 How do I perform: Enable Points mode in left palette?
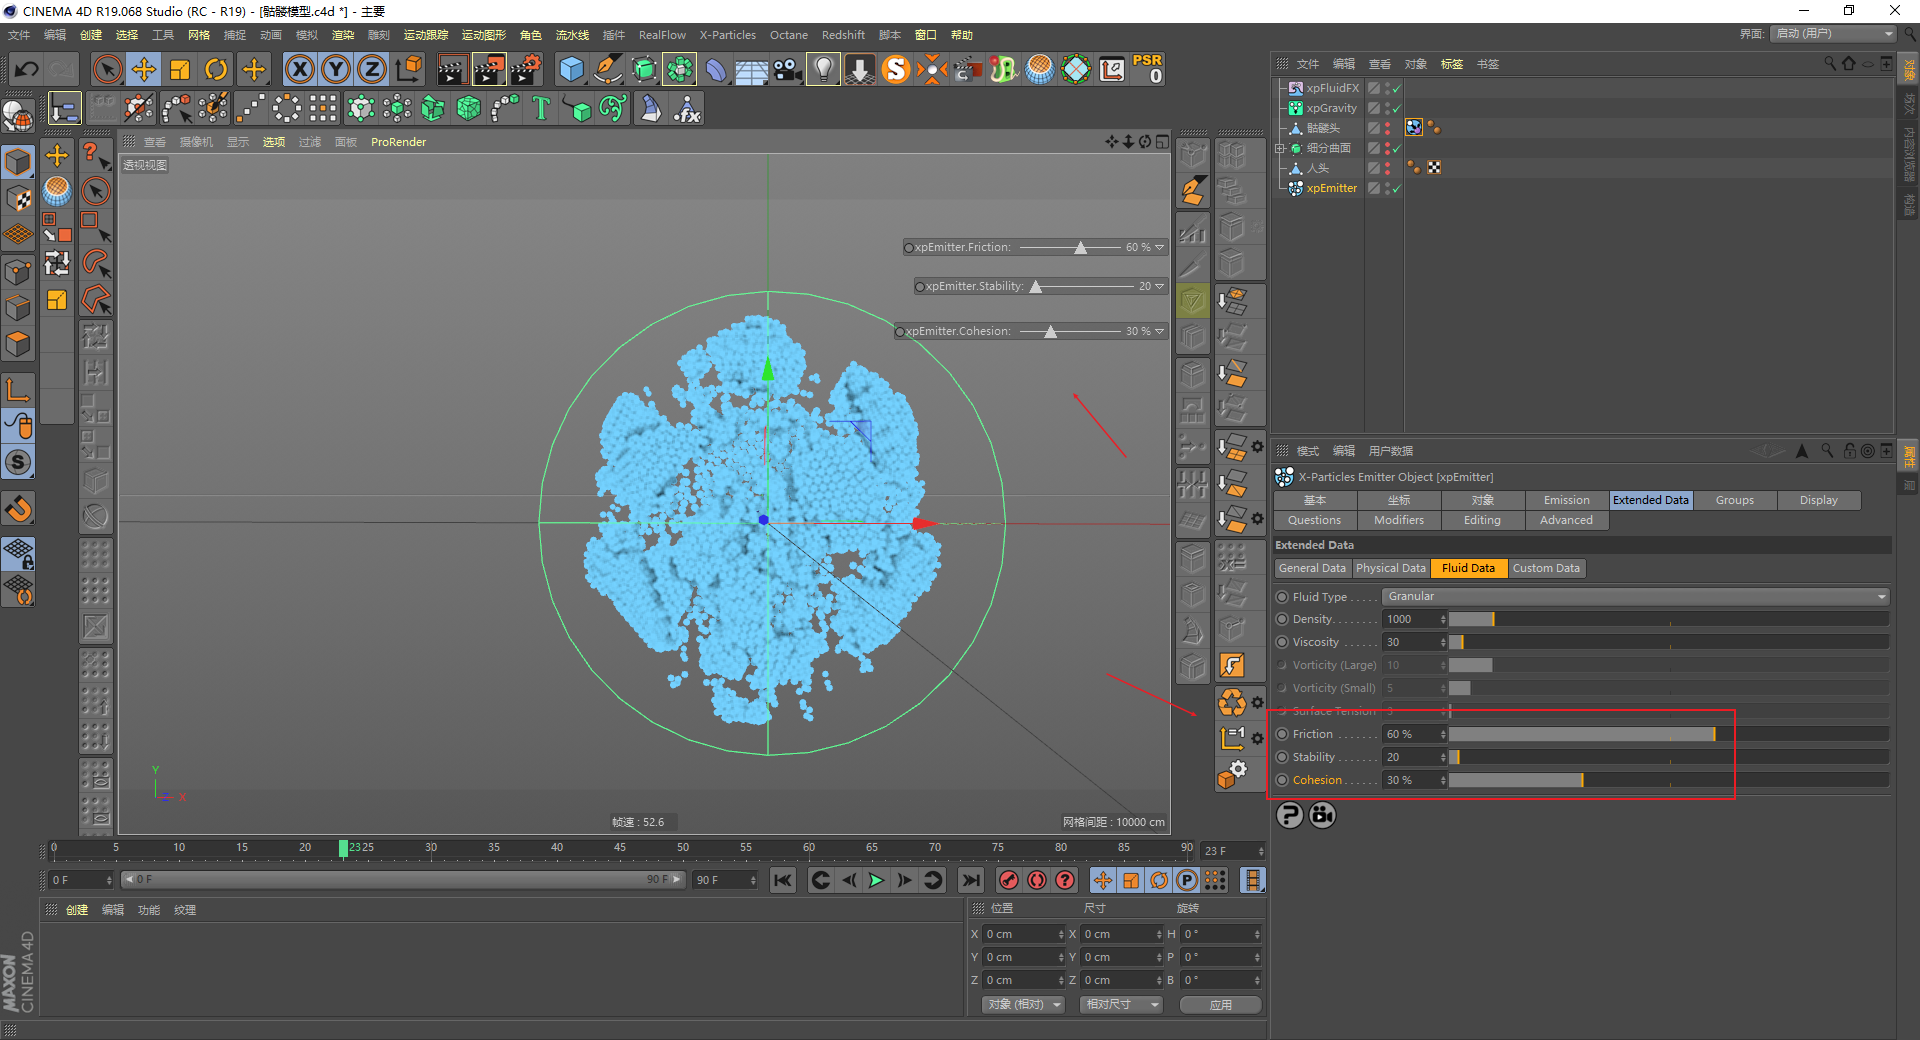(18, 271)
